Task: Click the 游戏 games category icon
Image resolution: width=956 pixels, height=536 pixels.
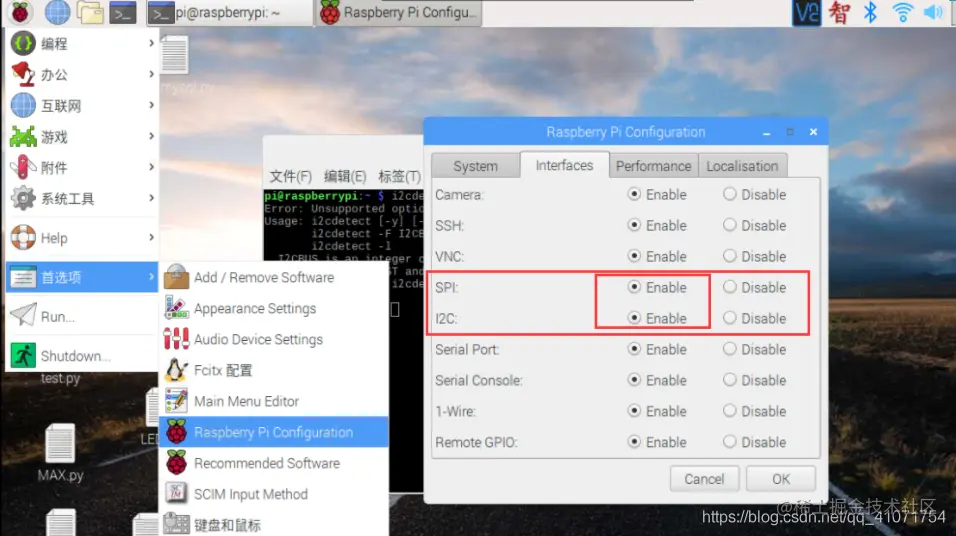Action: (23, 137)
